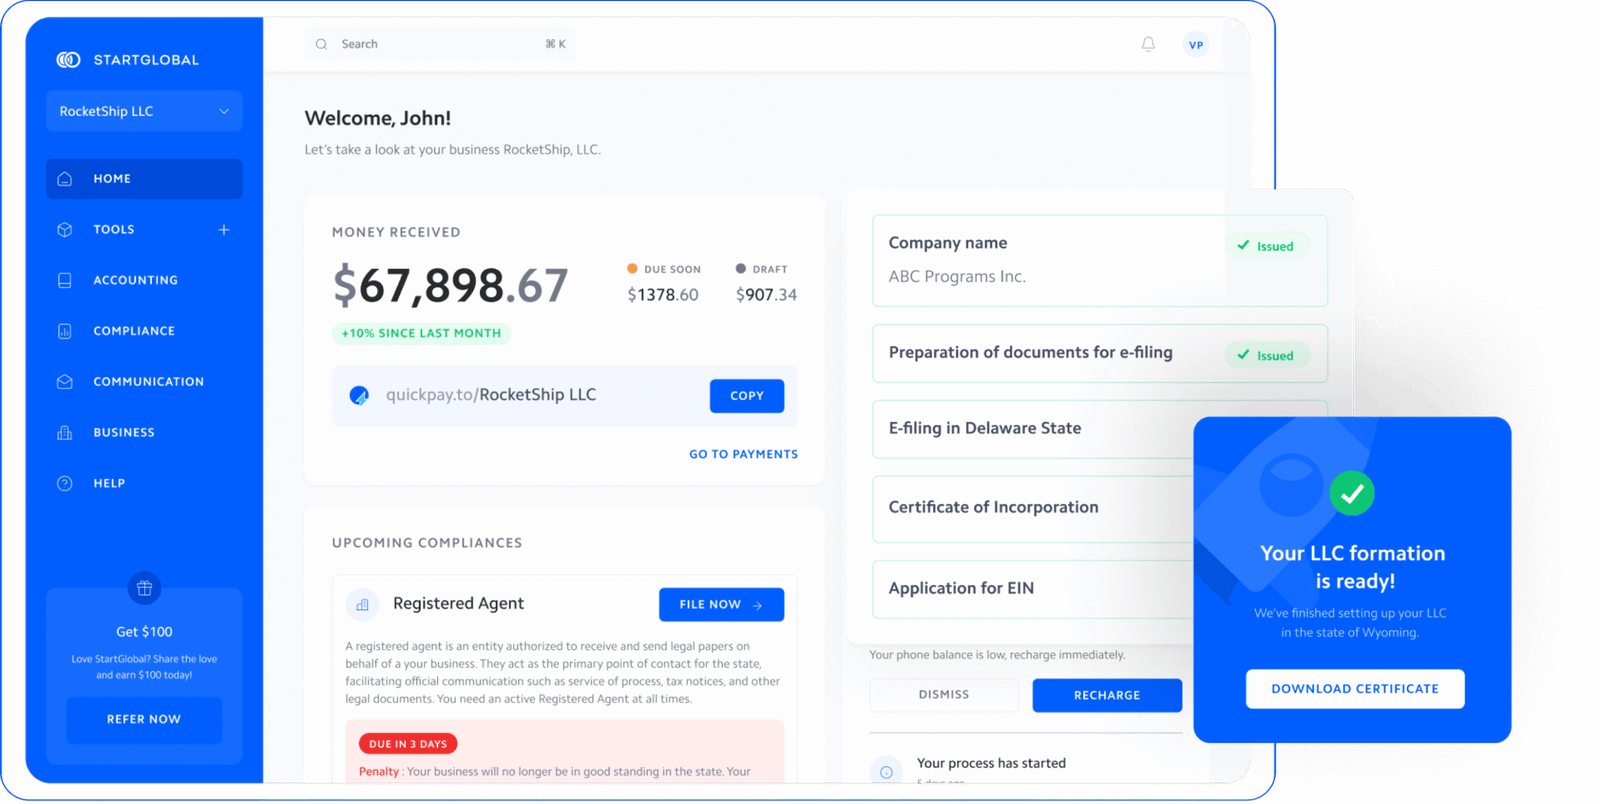Open the RocketShip LLC company dropdown

click(144, 111)
